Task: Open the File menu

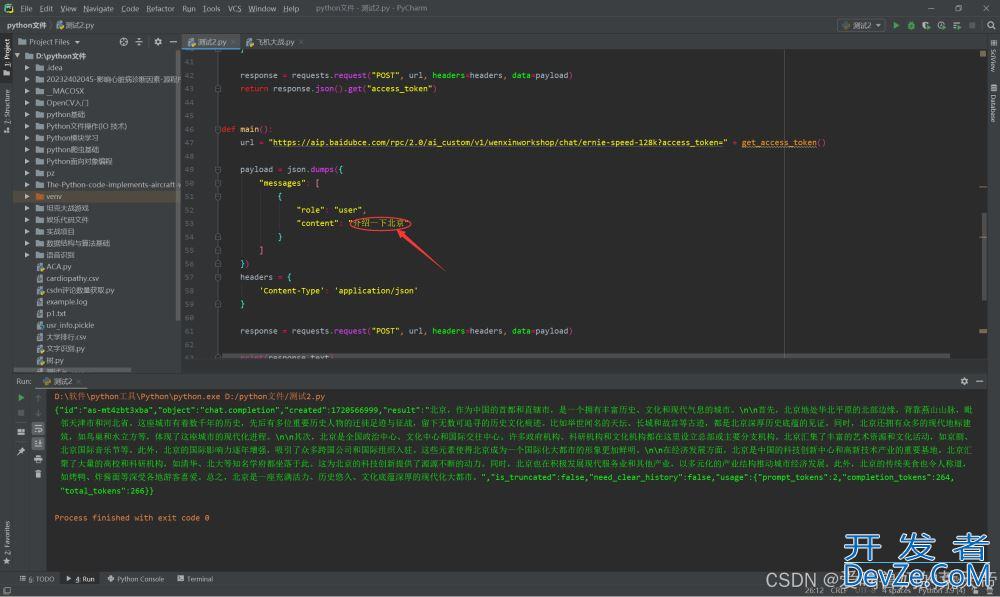Action: [x=26, y=8]
